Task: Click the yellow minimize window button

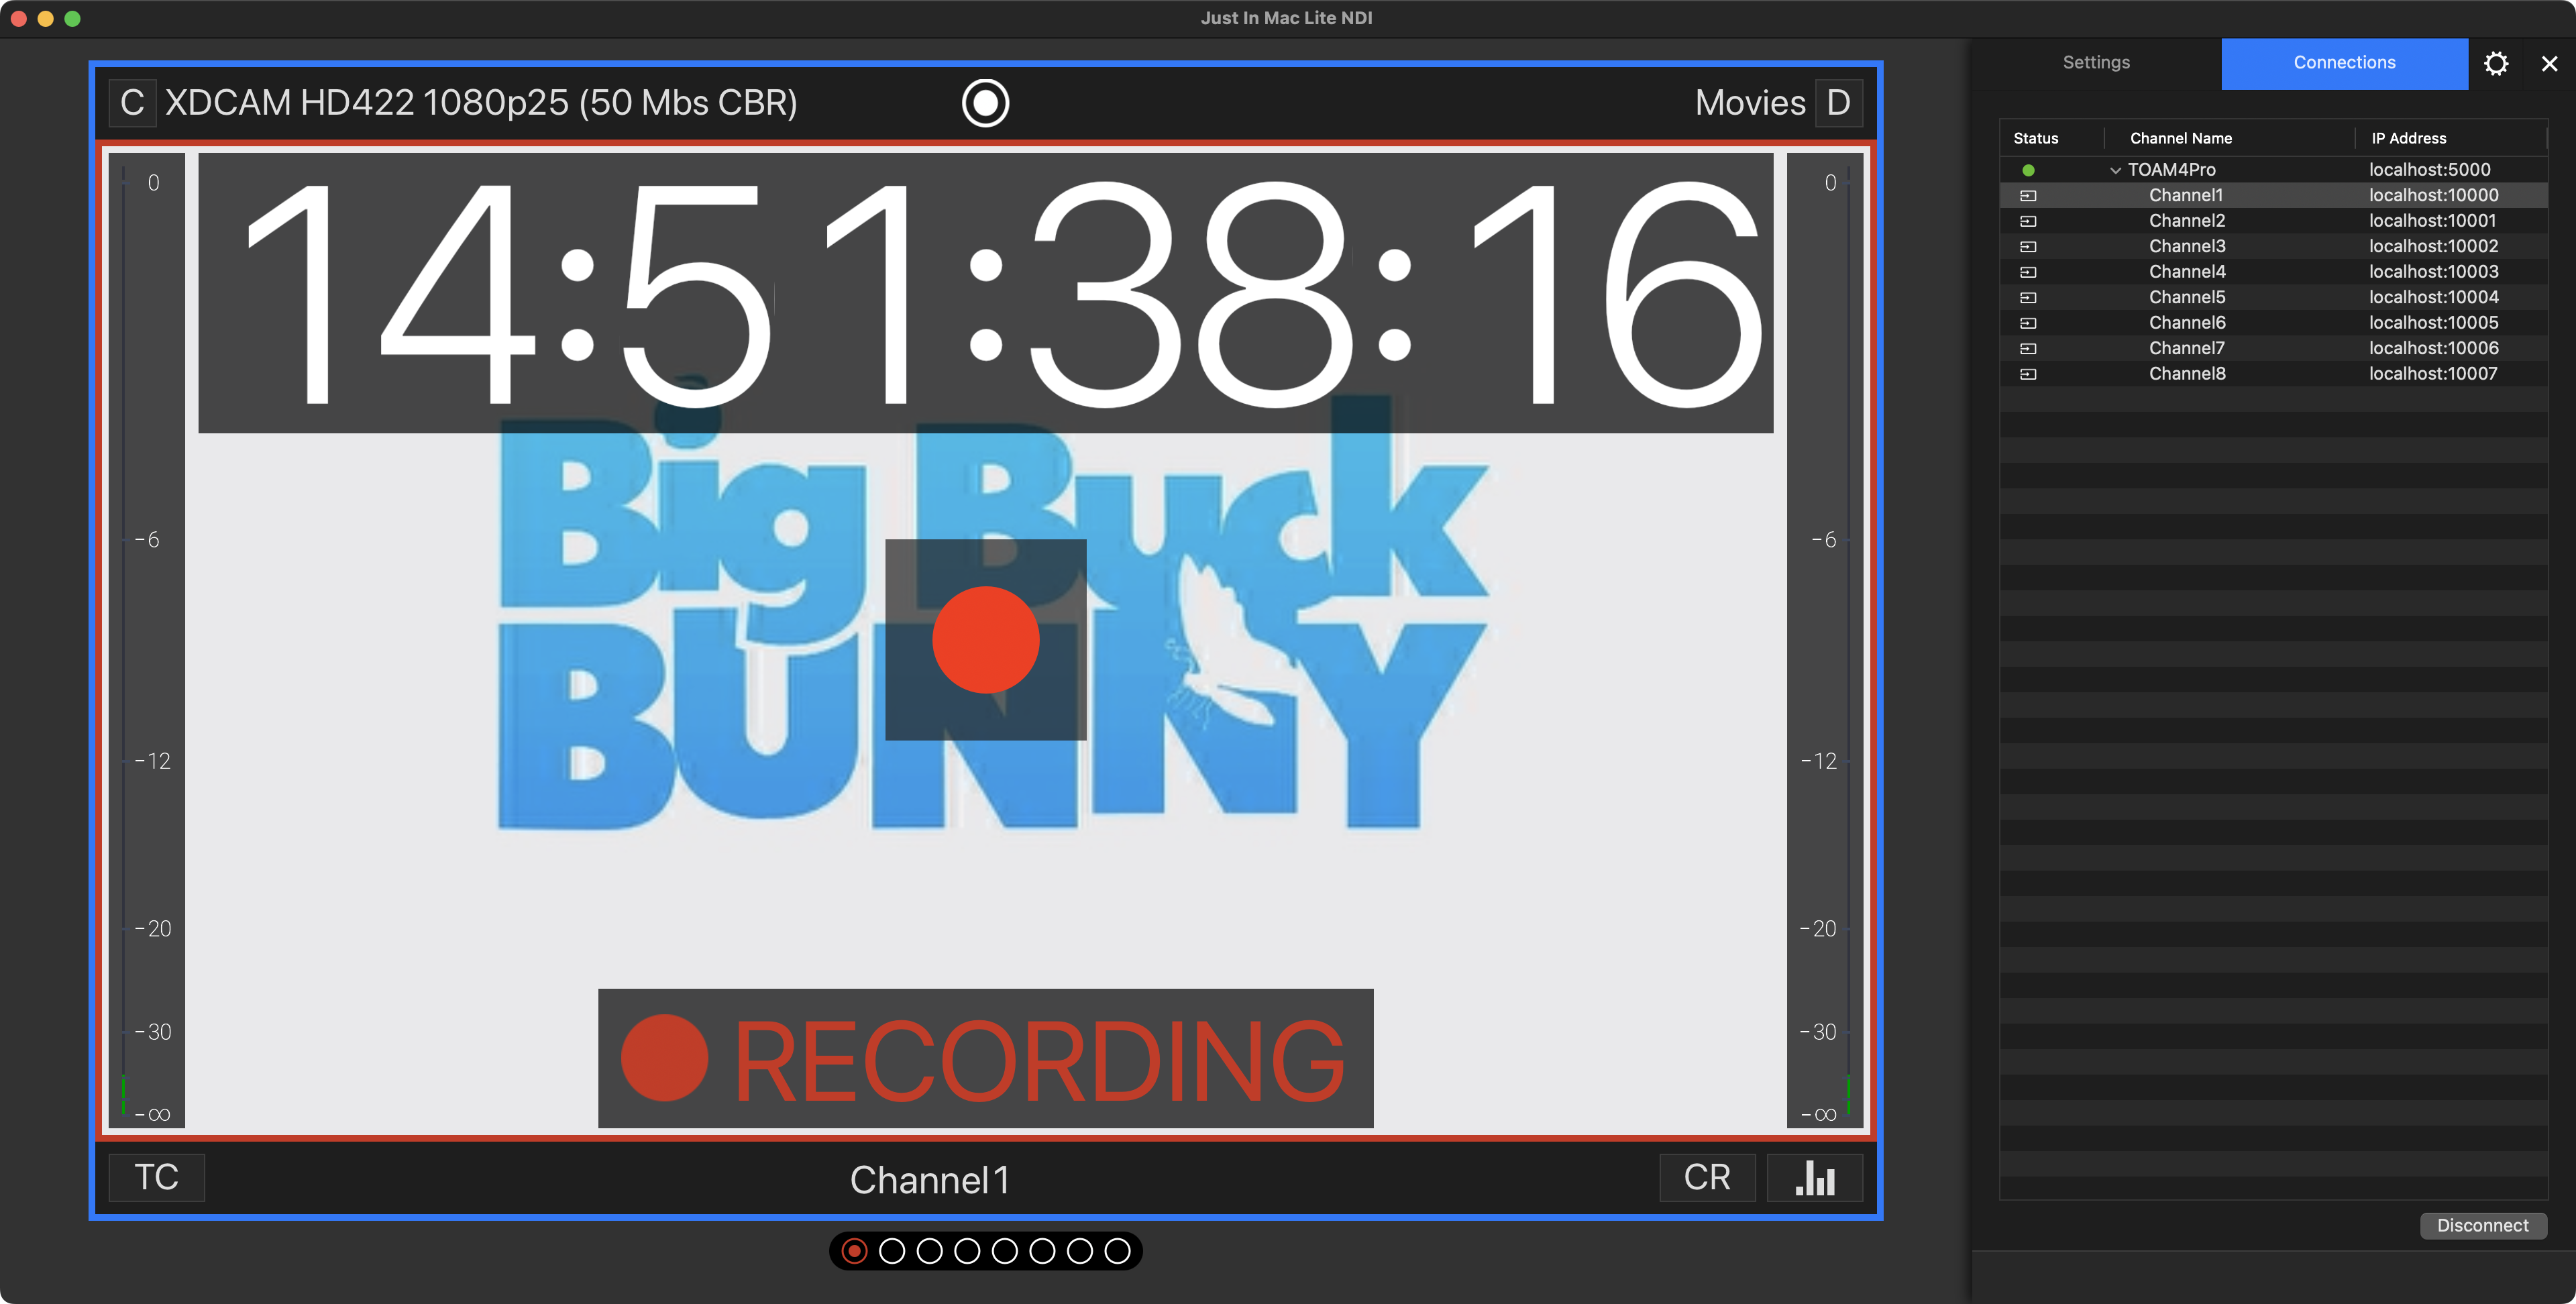Action: click(45, 19)
